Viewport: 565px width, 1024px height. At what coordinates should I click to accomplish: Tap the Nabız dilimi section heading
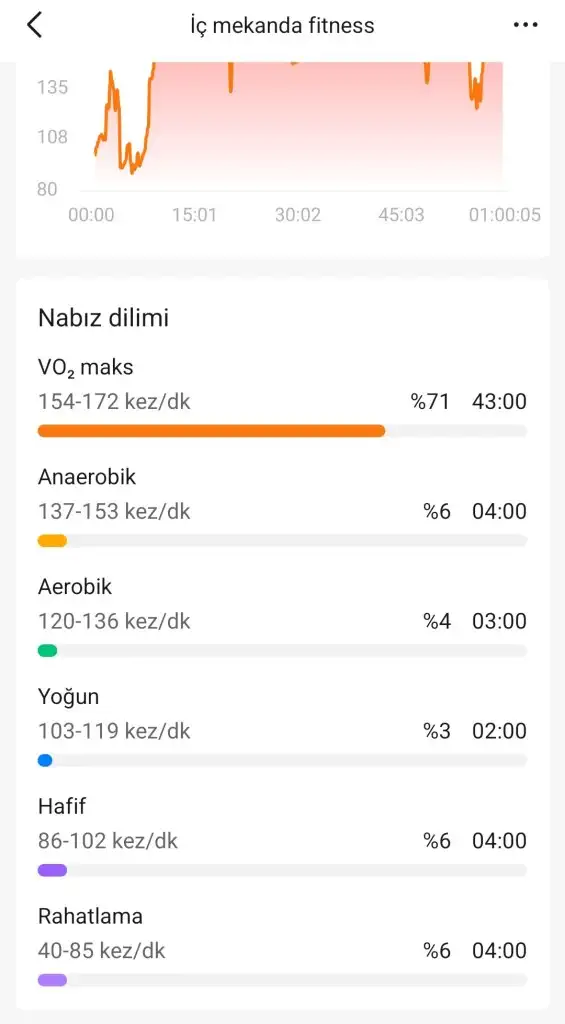pos(103,318)
